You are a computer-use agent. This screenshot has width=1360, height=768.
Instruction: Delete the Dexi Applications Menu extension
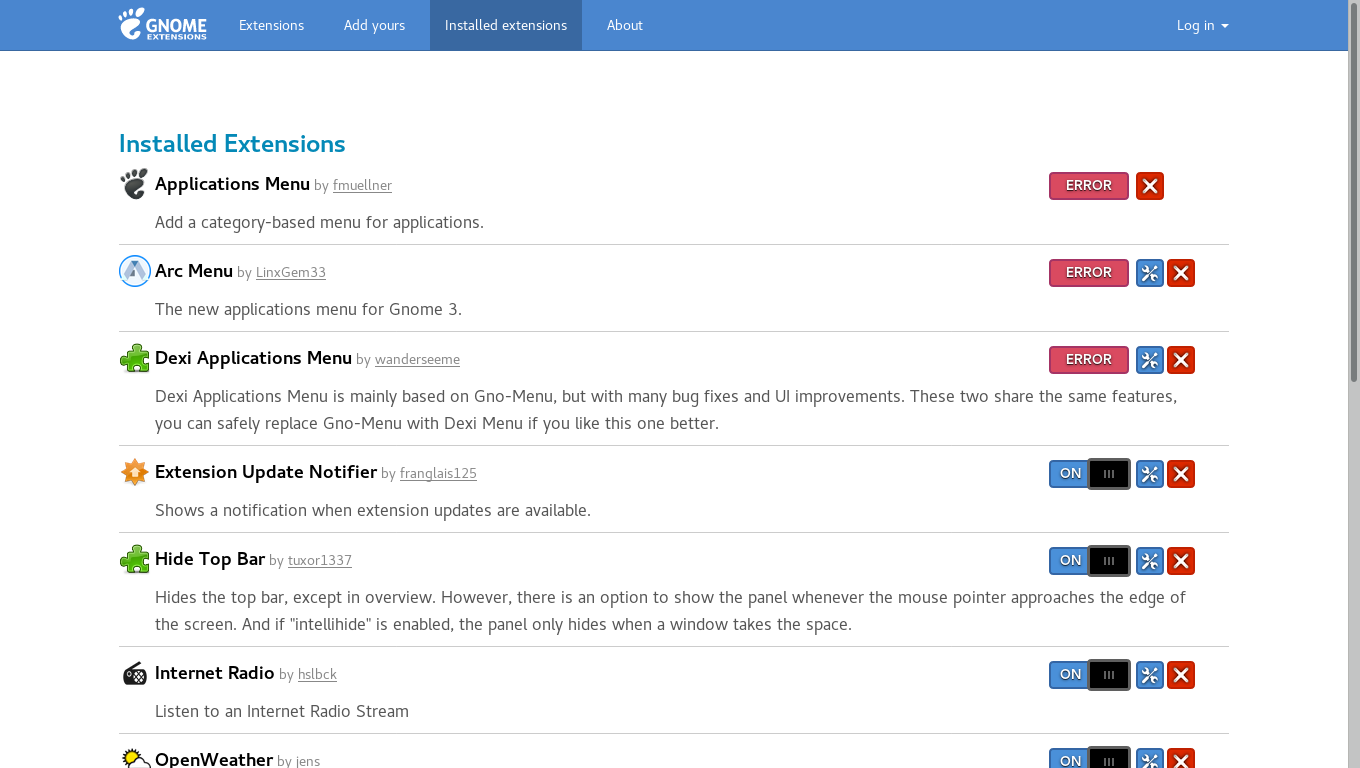tap(1181, 360)
